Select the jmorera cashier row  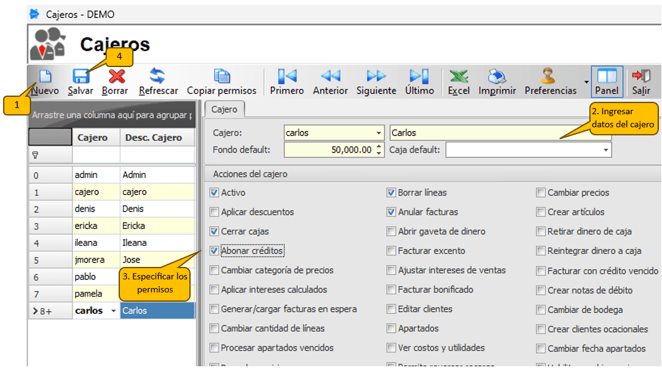pyautogui.click(x=112, y=260)
